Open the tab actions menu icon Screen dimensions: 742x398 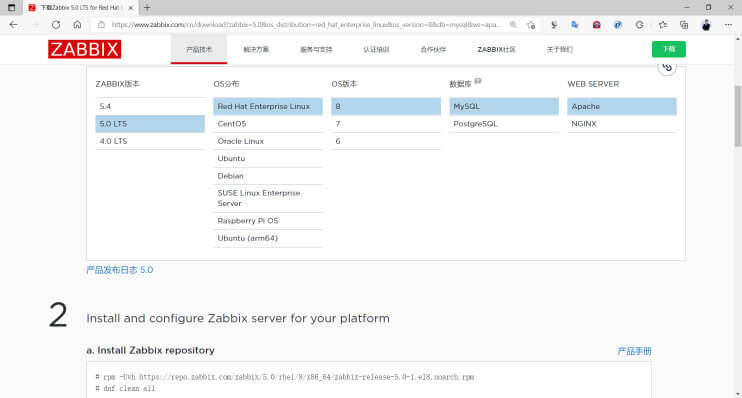tap(11, 8)
